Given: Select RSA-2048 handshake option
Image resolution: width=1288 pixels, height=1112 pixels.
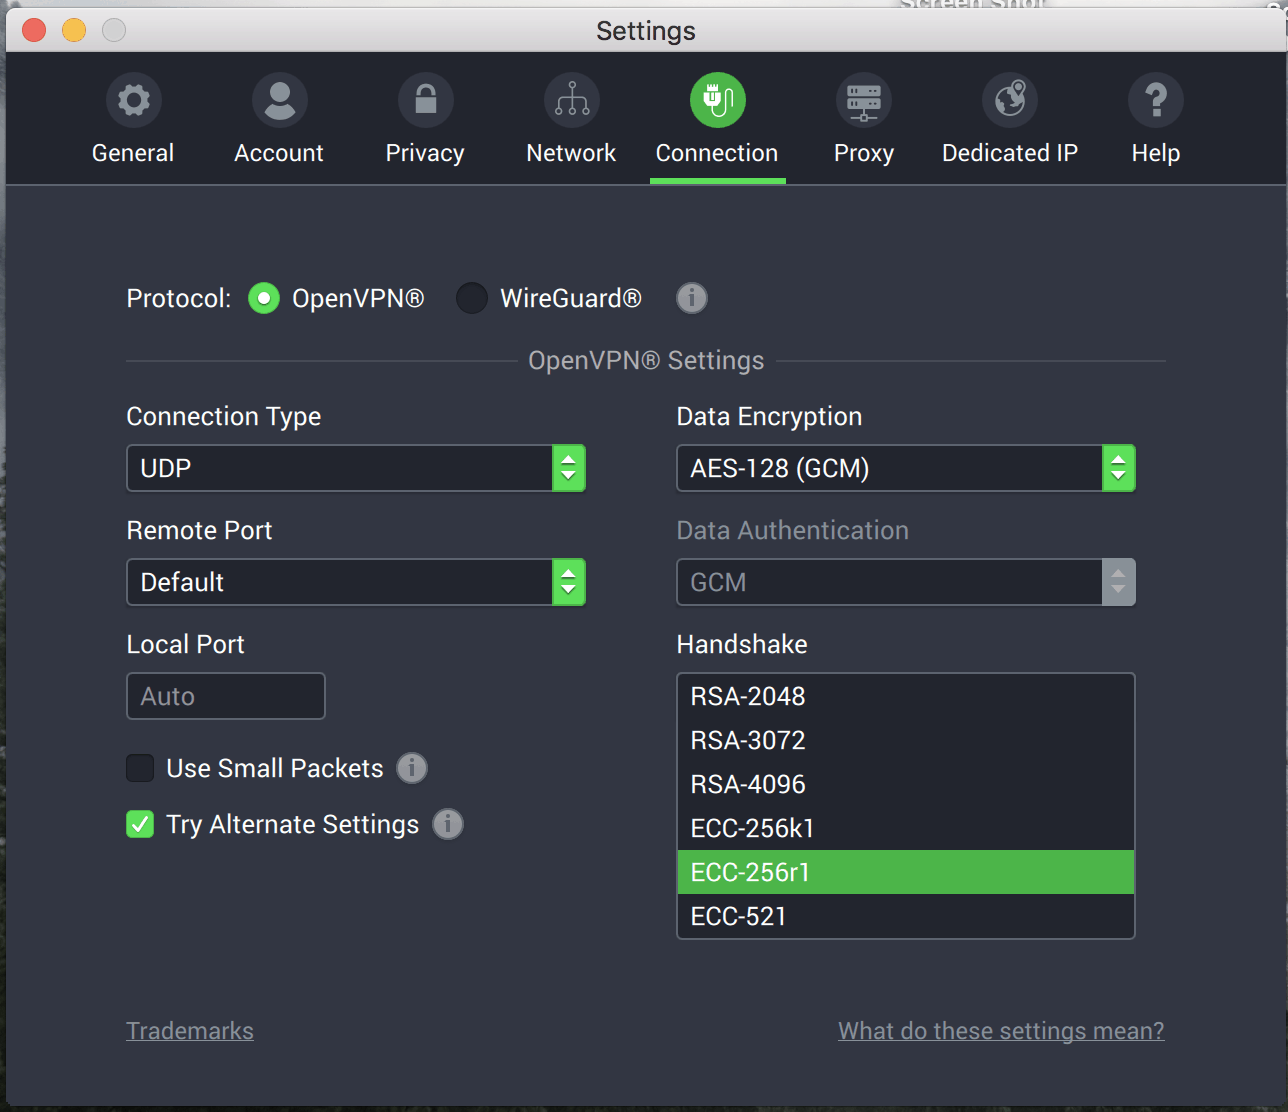Looking at the screenshot, I should click(906, 696).
